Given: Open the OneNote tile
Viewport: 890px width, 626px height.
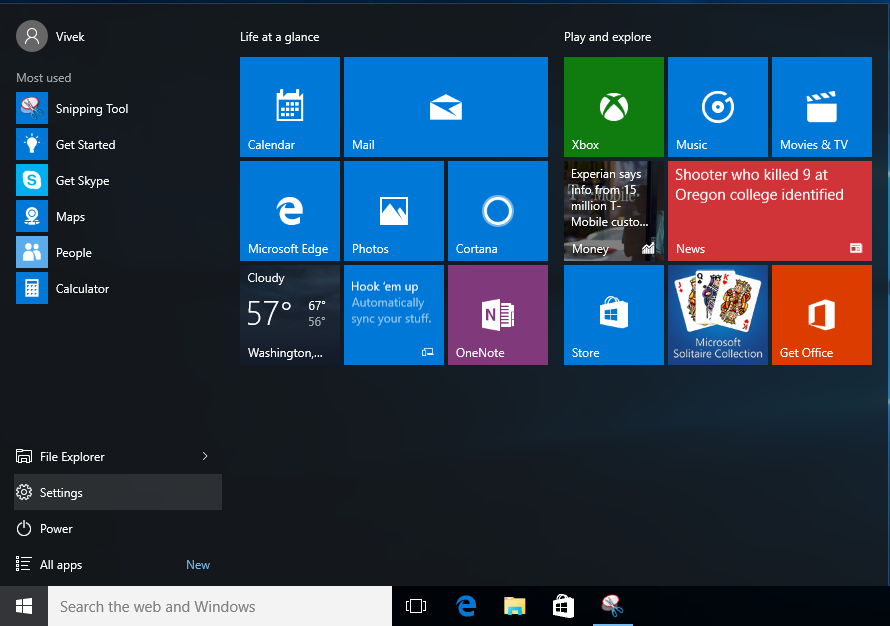Looking at the screenshot, I should tap(497, 315).
